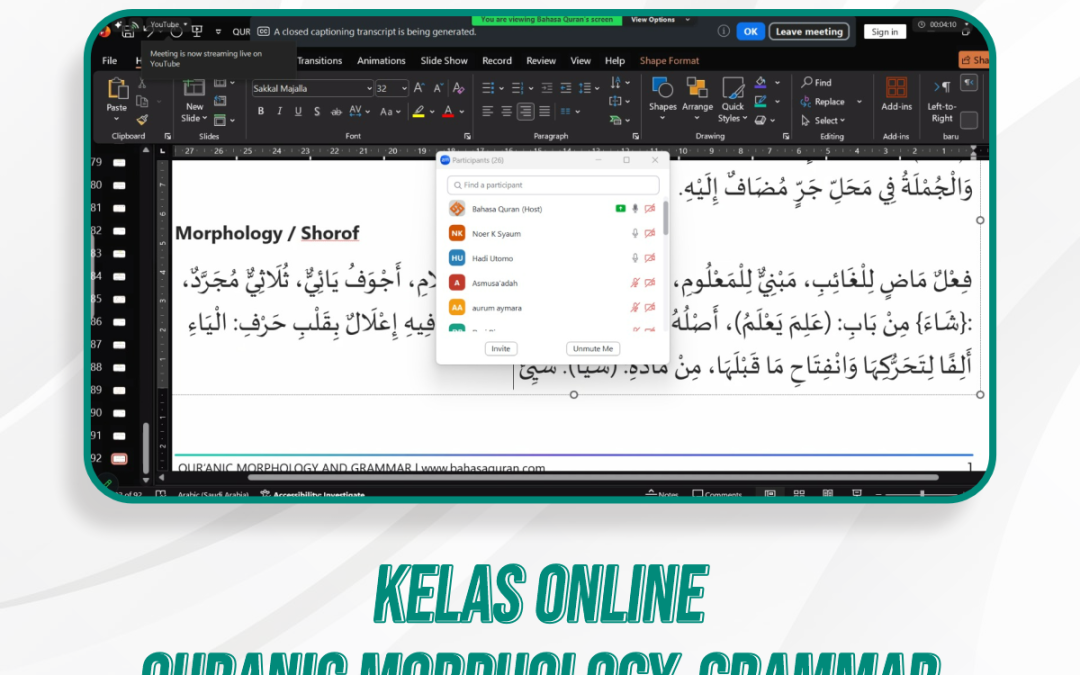Click the Format Painter brush icon
1080x675 pixels.
pyautogui.click(x=142, y=120)
